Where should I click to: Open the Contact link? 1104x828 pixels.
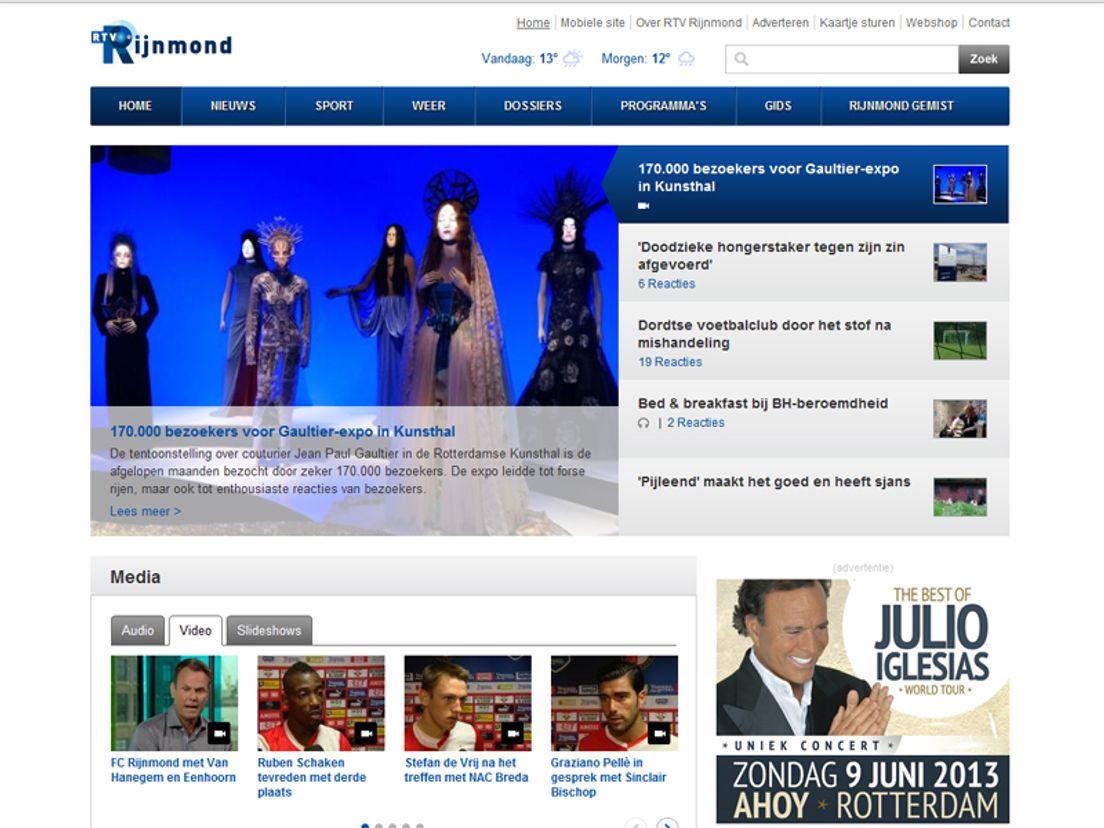[989, 23]
